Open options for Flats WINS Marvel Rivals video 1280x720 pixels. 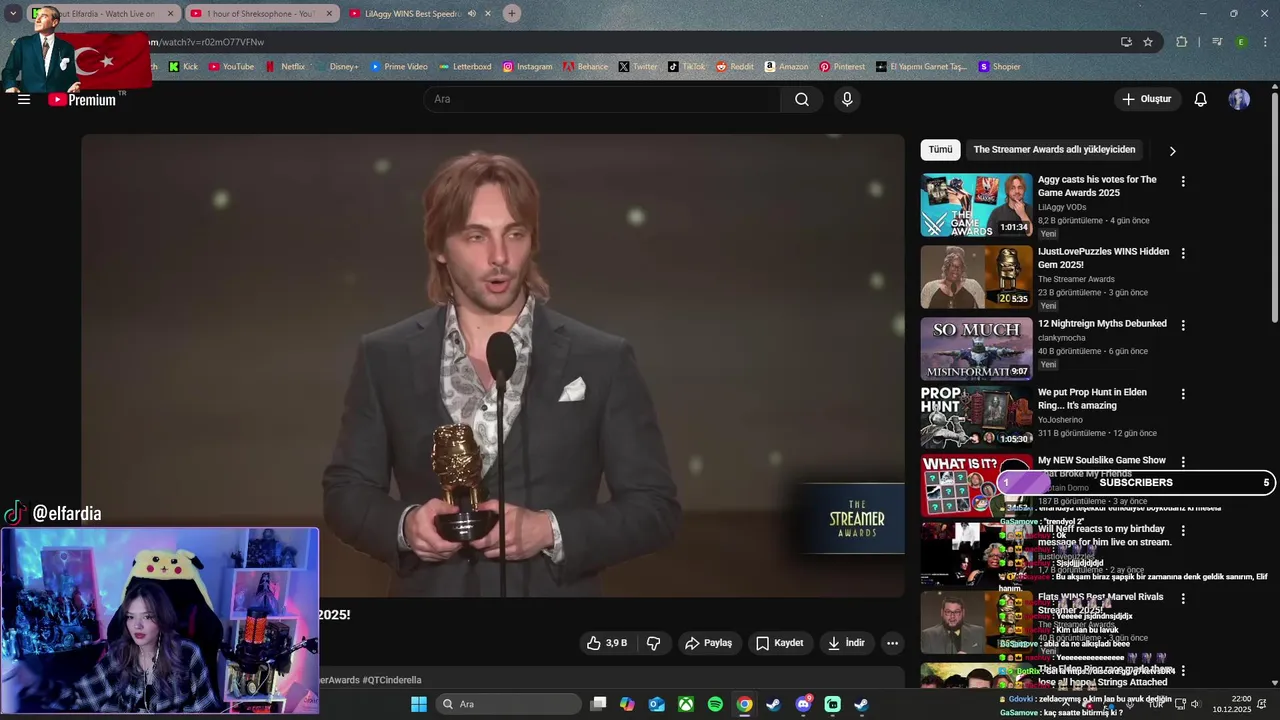pyautogui.click(x=1183, y=599)
